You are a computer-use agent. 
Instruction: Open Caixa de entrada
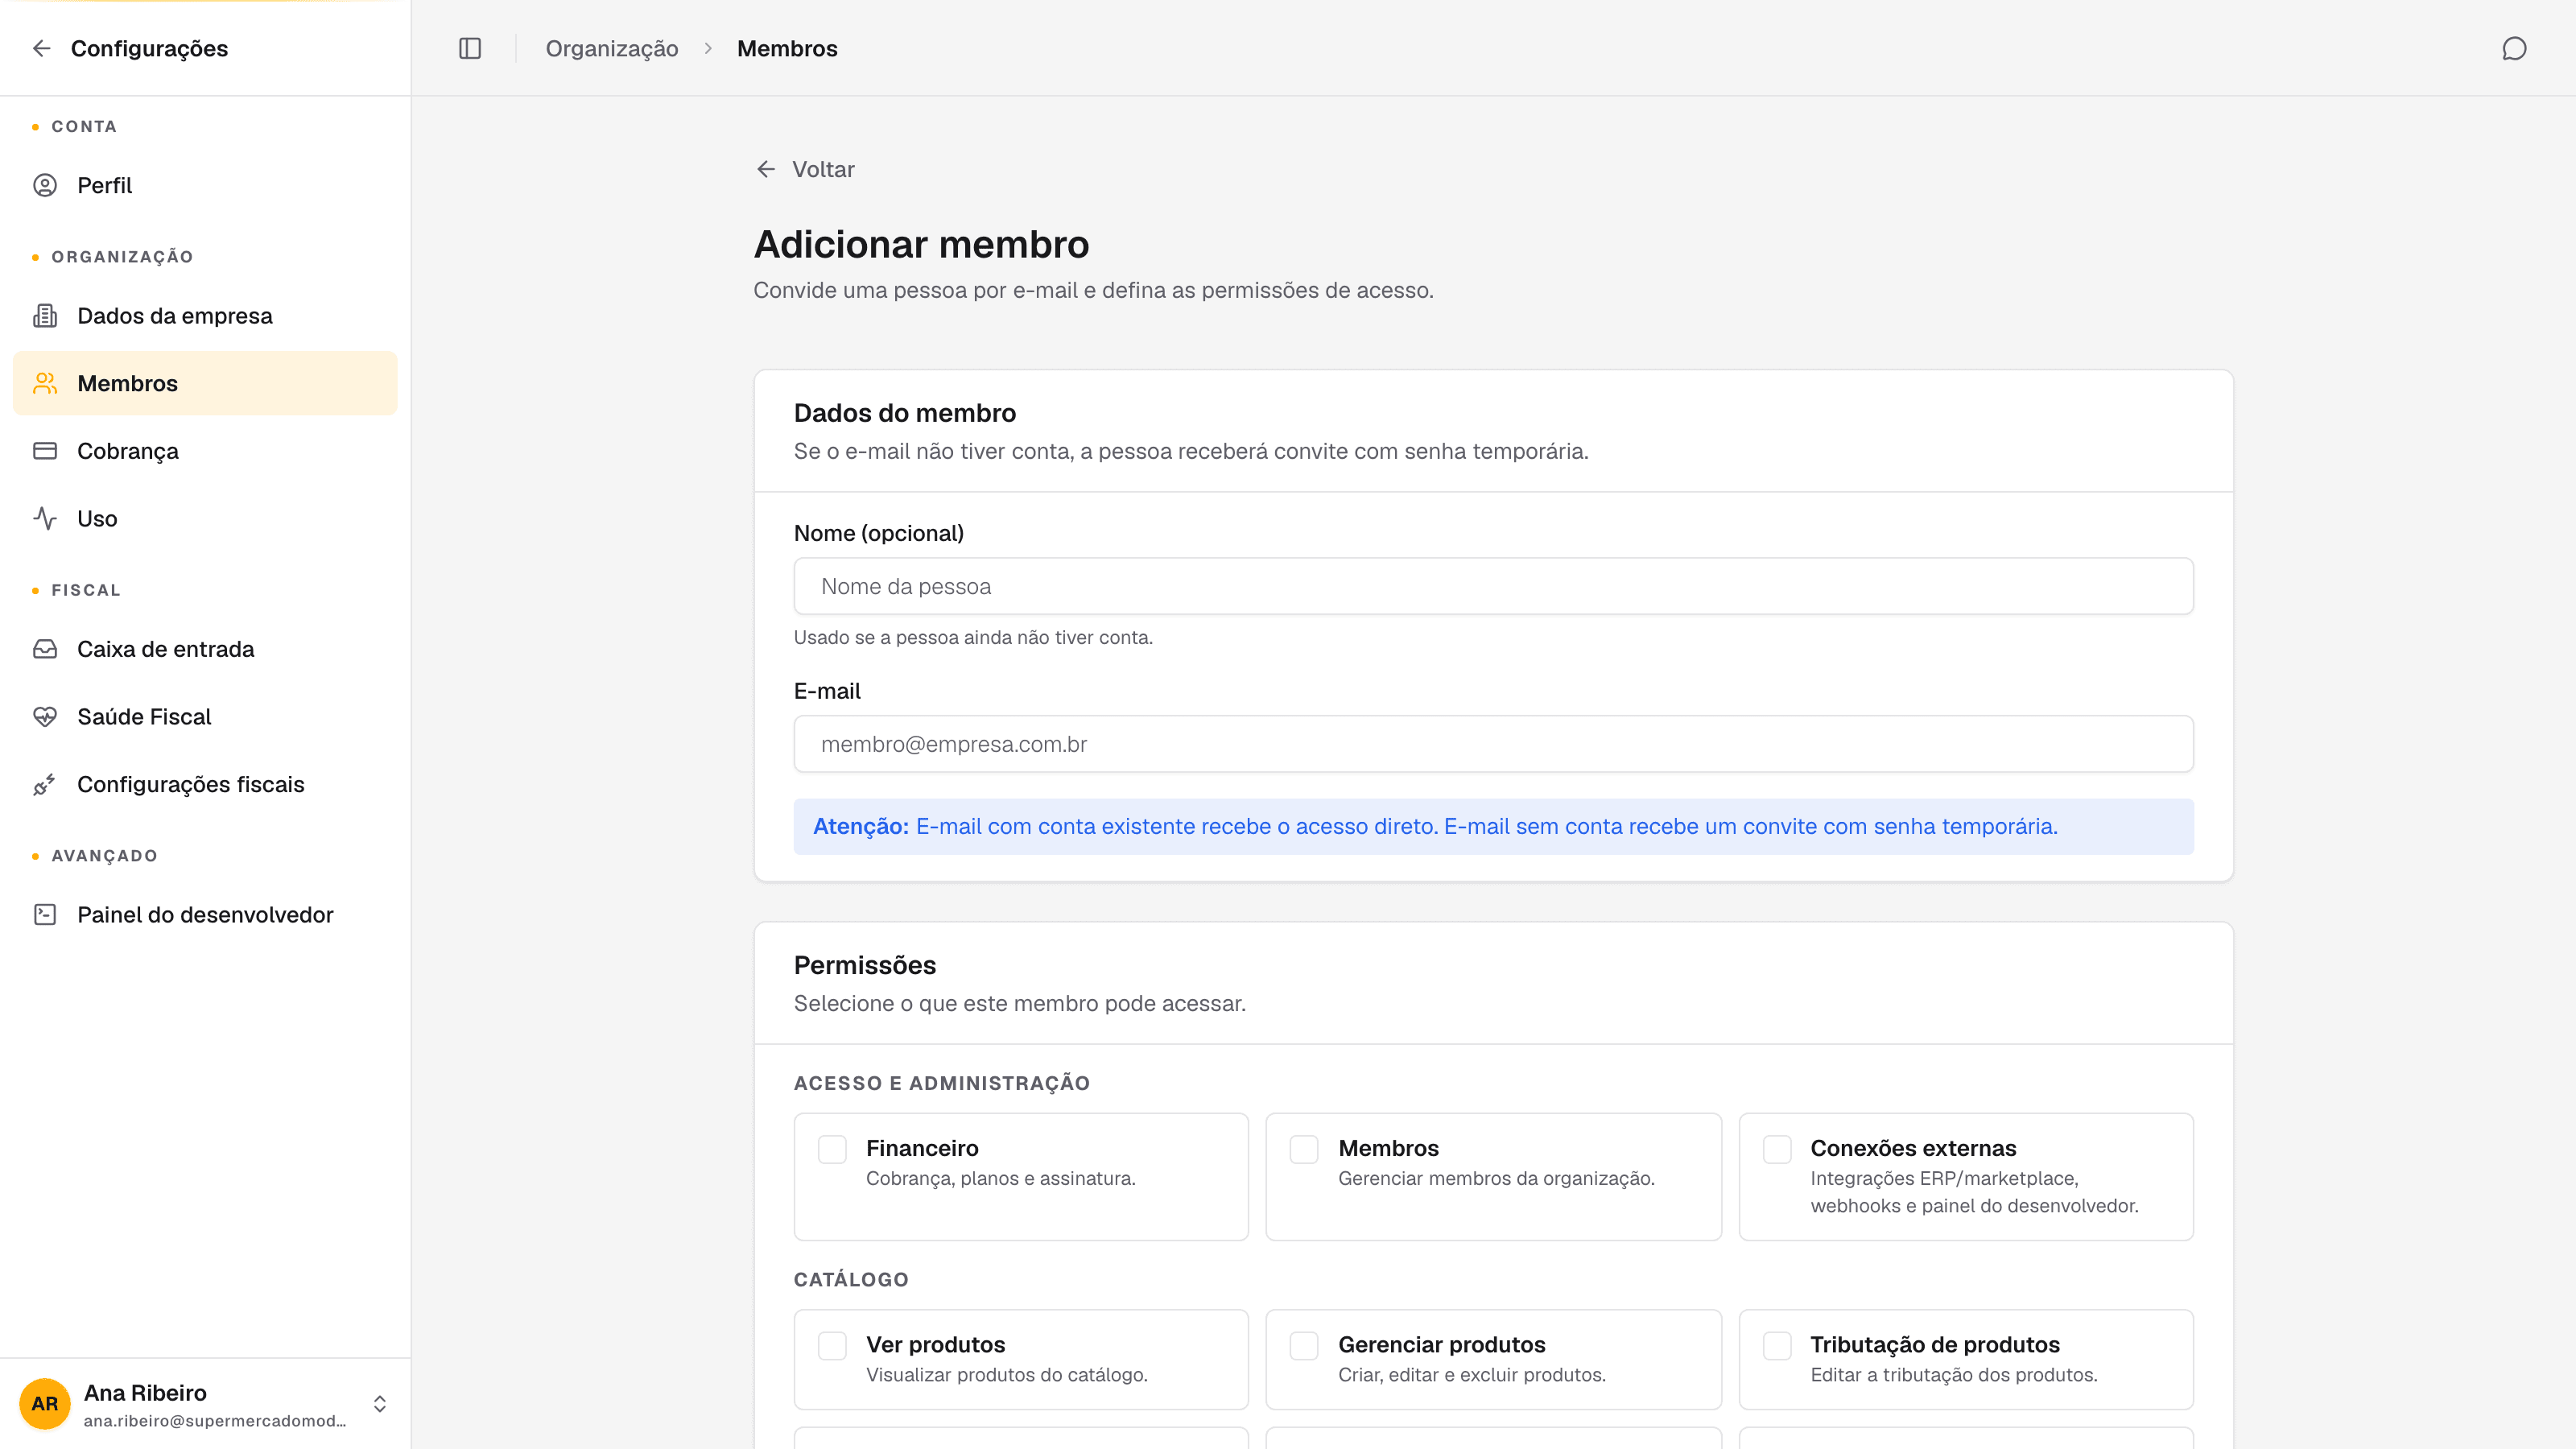(205, 649)
